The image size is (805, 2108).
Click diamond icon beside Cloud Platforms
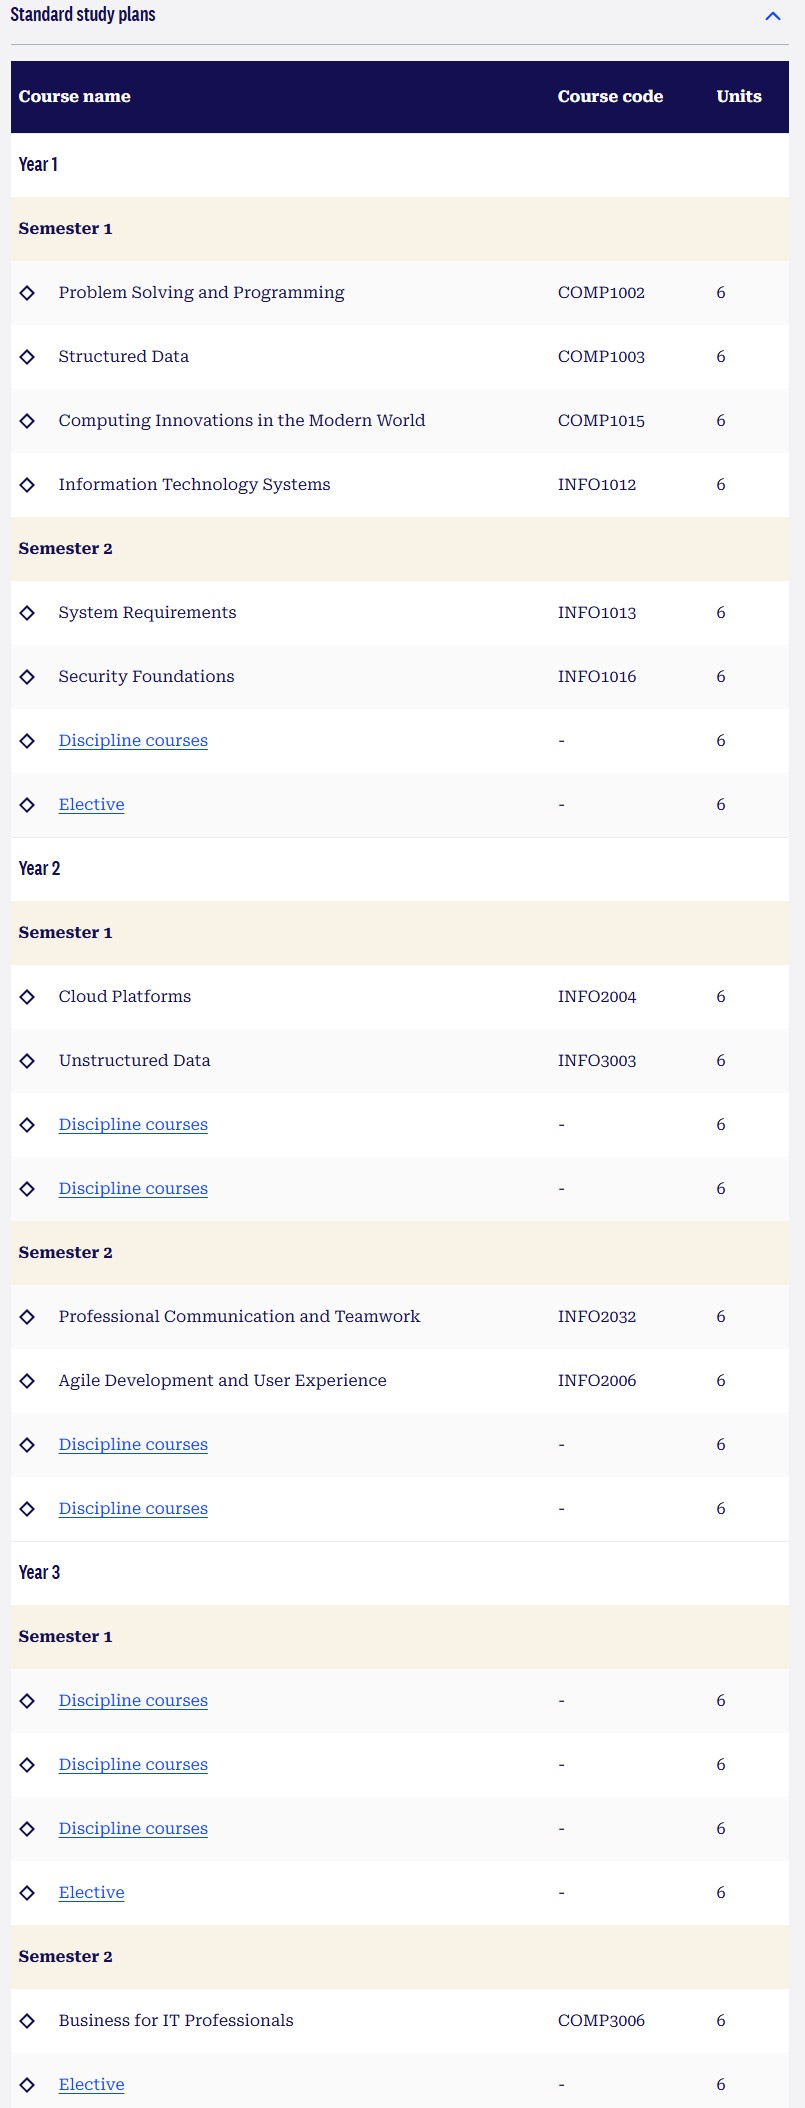coord(27,997)
